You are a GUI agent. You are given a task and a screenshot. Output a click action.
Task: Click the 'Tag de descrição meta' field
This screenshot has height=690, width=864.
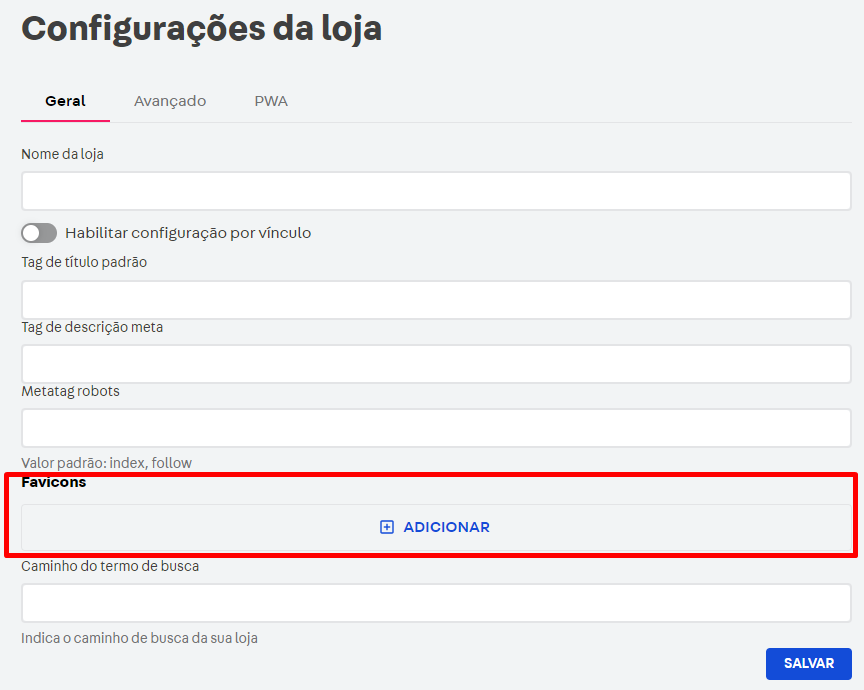[x=435, y=363]
